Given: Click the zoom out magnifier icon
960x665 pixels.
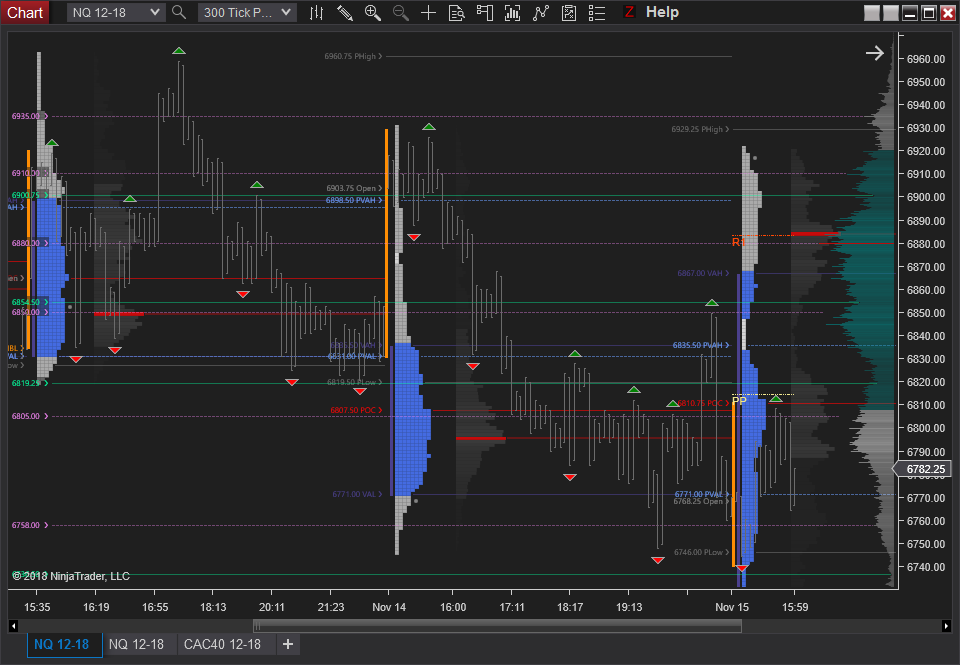Looking at the screenshot, I should (400, 12).
